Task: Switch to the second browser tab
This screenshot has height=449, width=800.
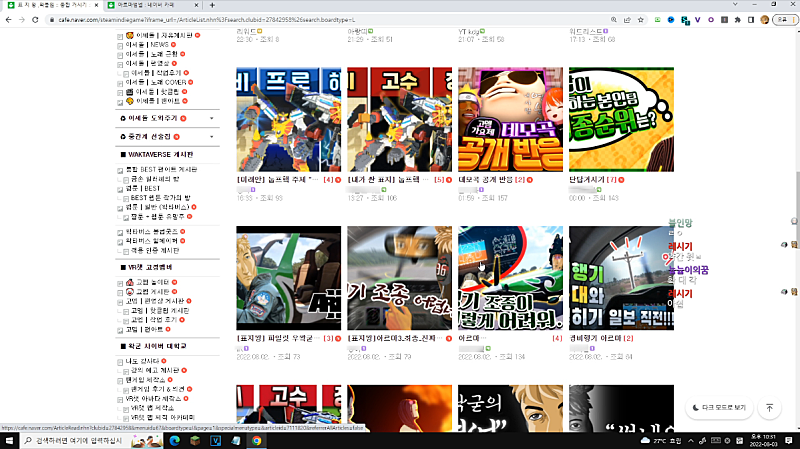Action: coord(150,5)
